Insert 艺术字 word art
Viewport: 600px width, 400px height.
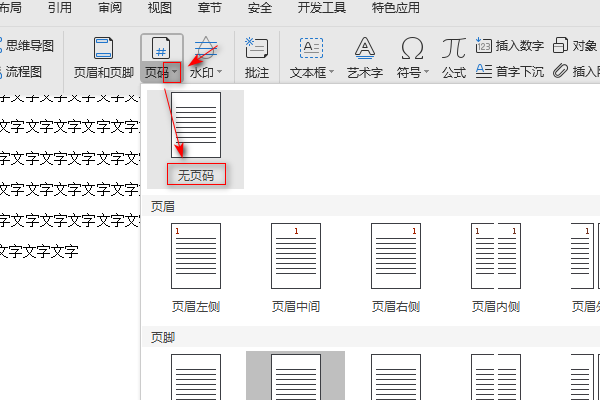click(365, 57)
